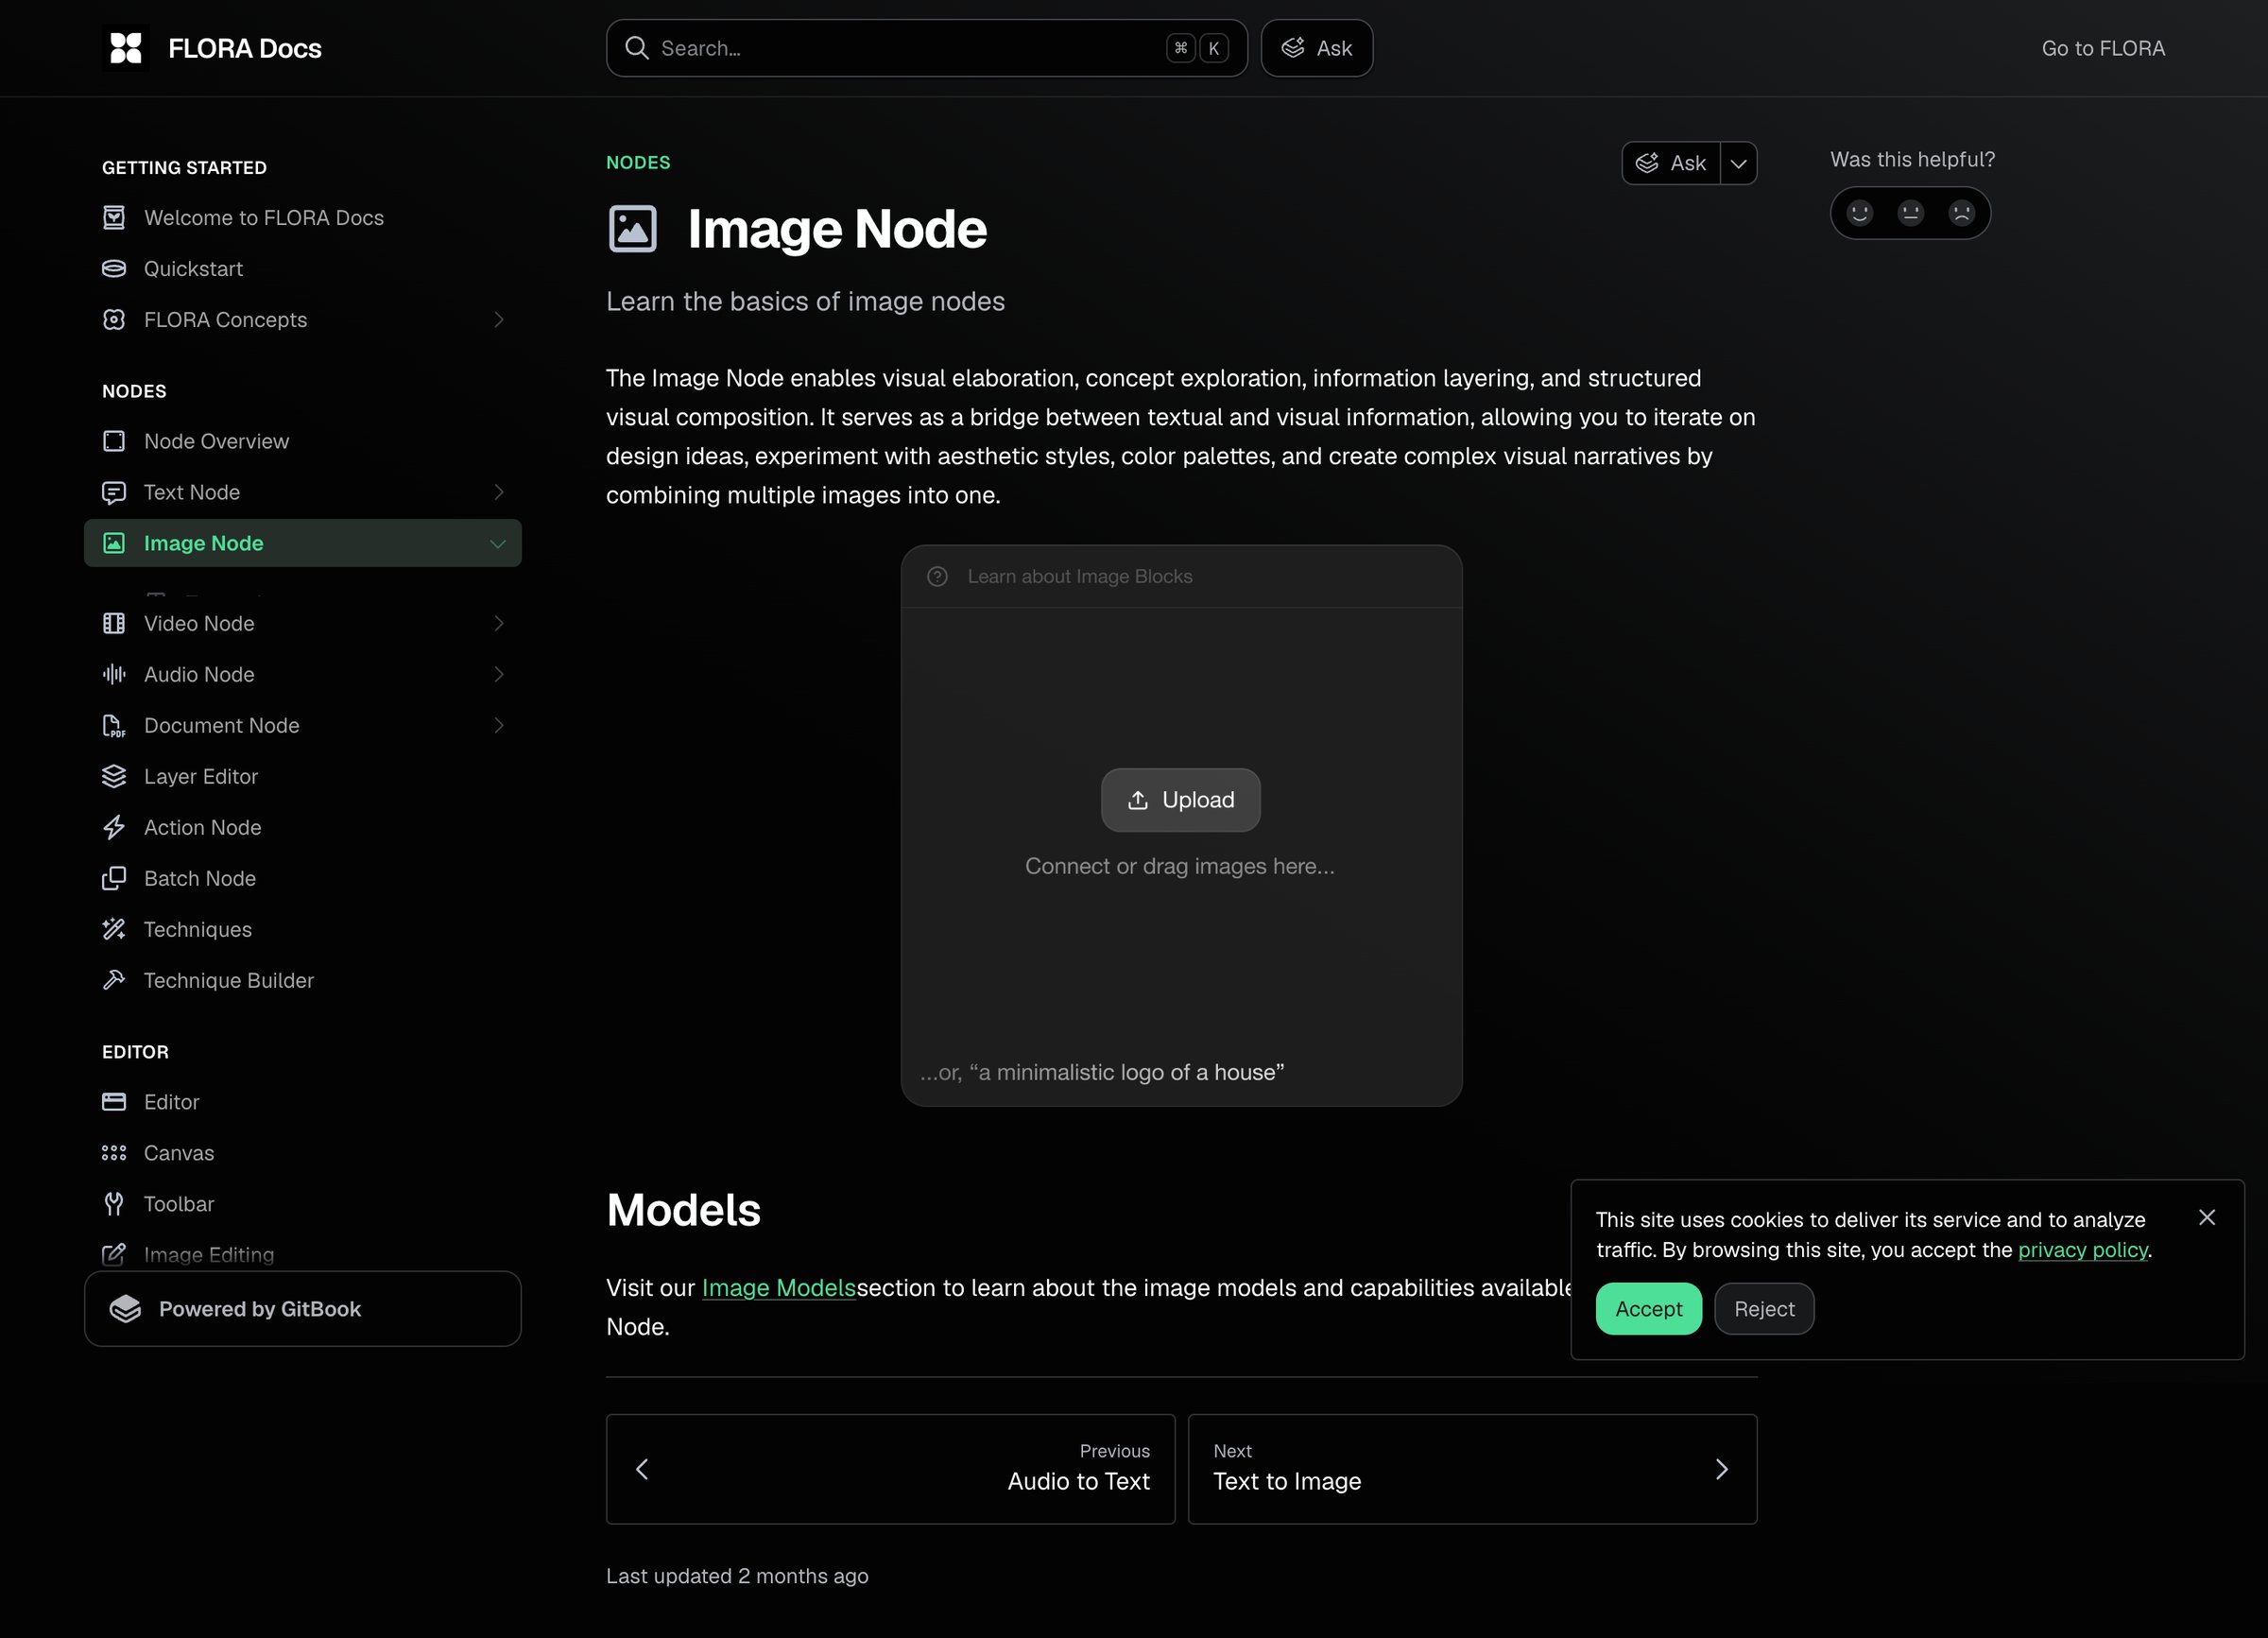Expand the Text Node section chevron
Screen dimensions: 2268x1638
pyautogui.click(x=498, y=492)
